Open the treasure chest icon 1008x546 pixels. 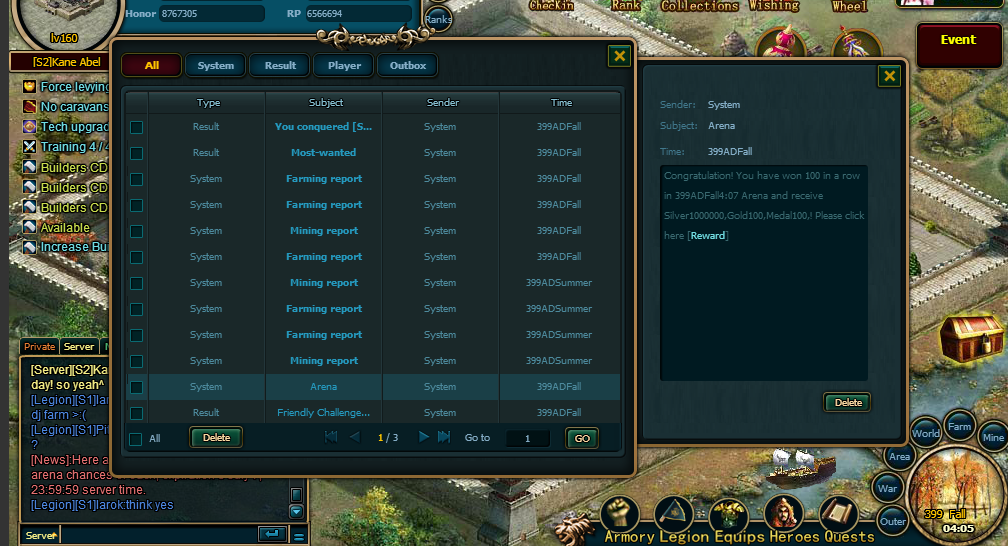coord(971,338)
